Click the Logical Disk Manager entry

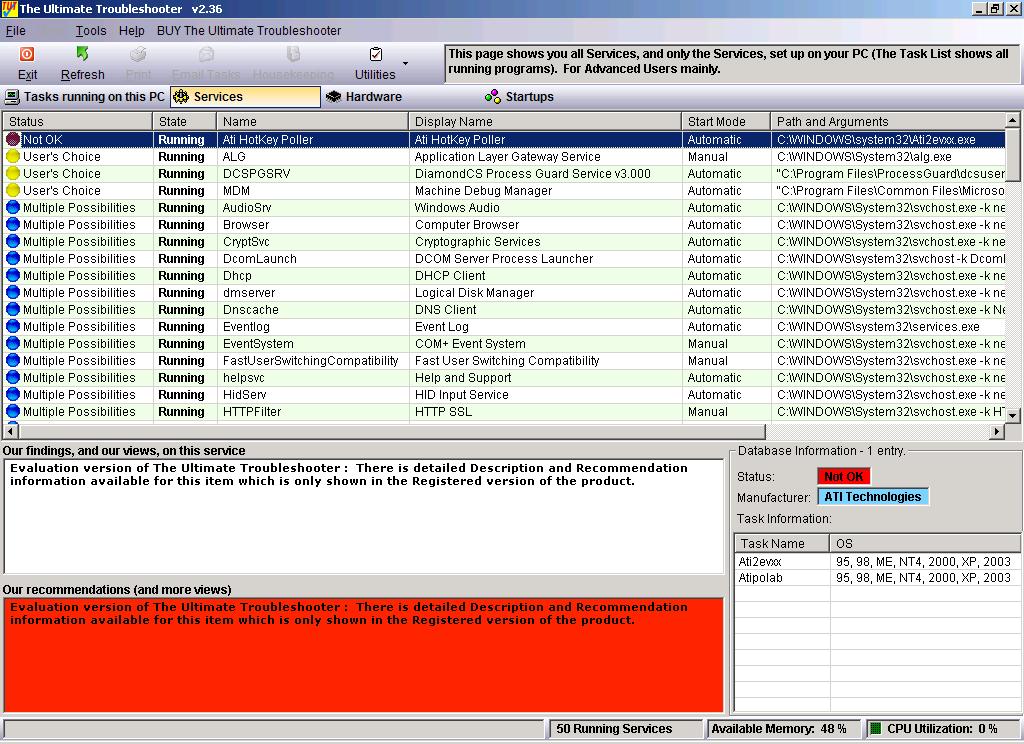pos(474,293)
